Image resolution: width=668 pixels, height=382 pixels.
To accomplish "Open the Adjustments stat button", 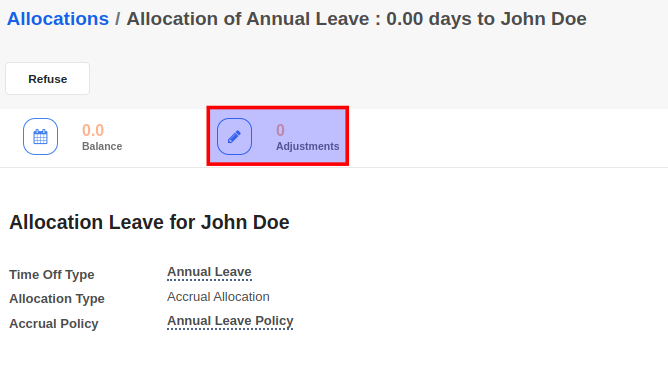I will click(278, 136).
